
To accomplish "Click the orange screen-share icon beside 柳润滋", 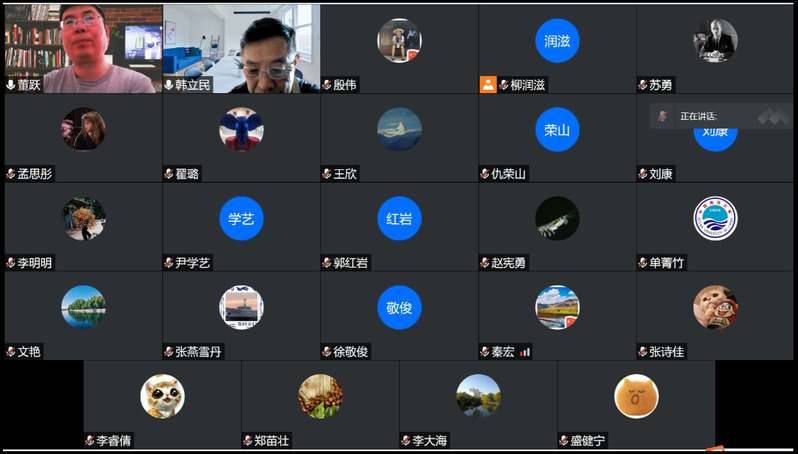I will point(488,85).
